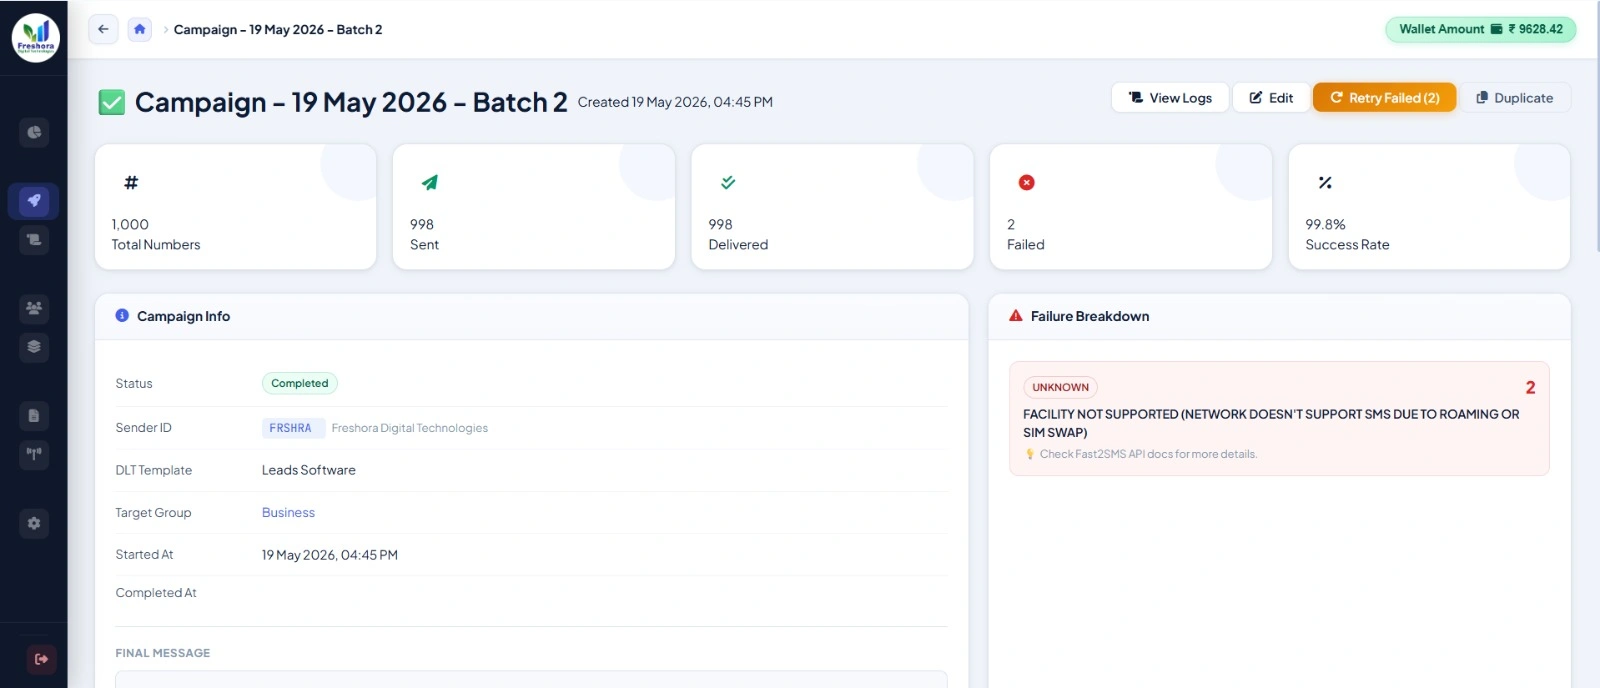The image size is (1600, 688).
Task: Open the layers stack sidebar icon
Action: (34, 347)
